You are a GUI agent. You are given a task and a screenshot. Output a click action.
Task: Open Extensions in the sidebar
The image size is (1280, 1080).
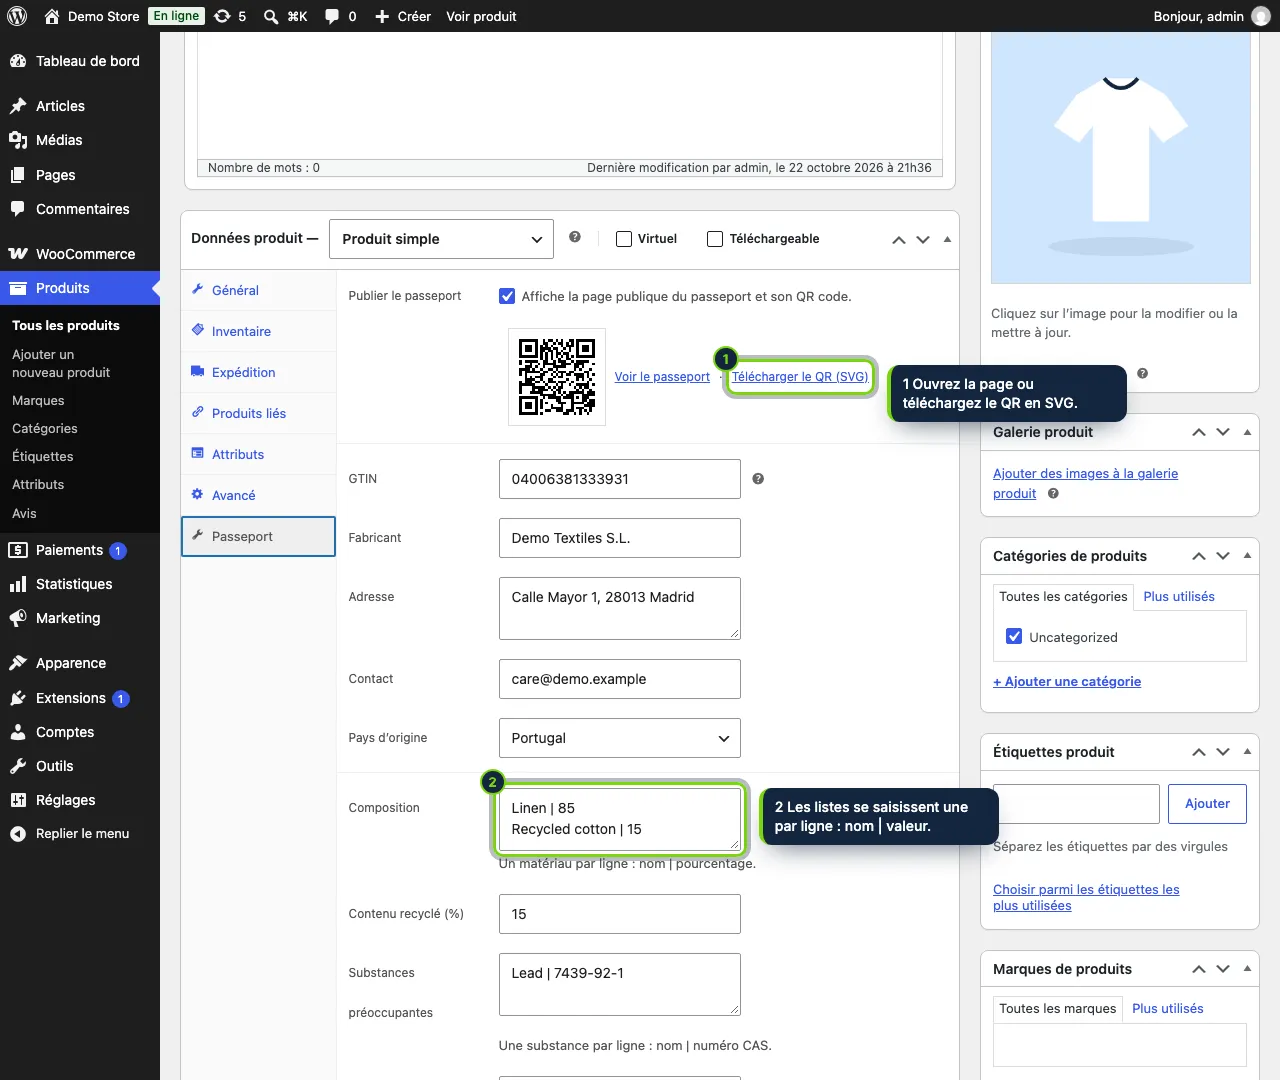[80, 698]
